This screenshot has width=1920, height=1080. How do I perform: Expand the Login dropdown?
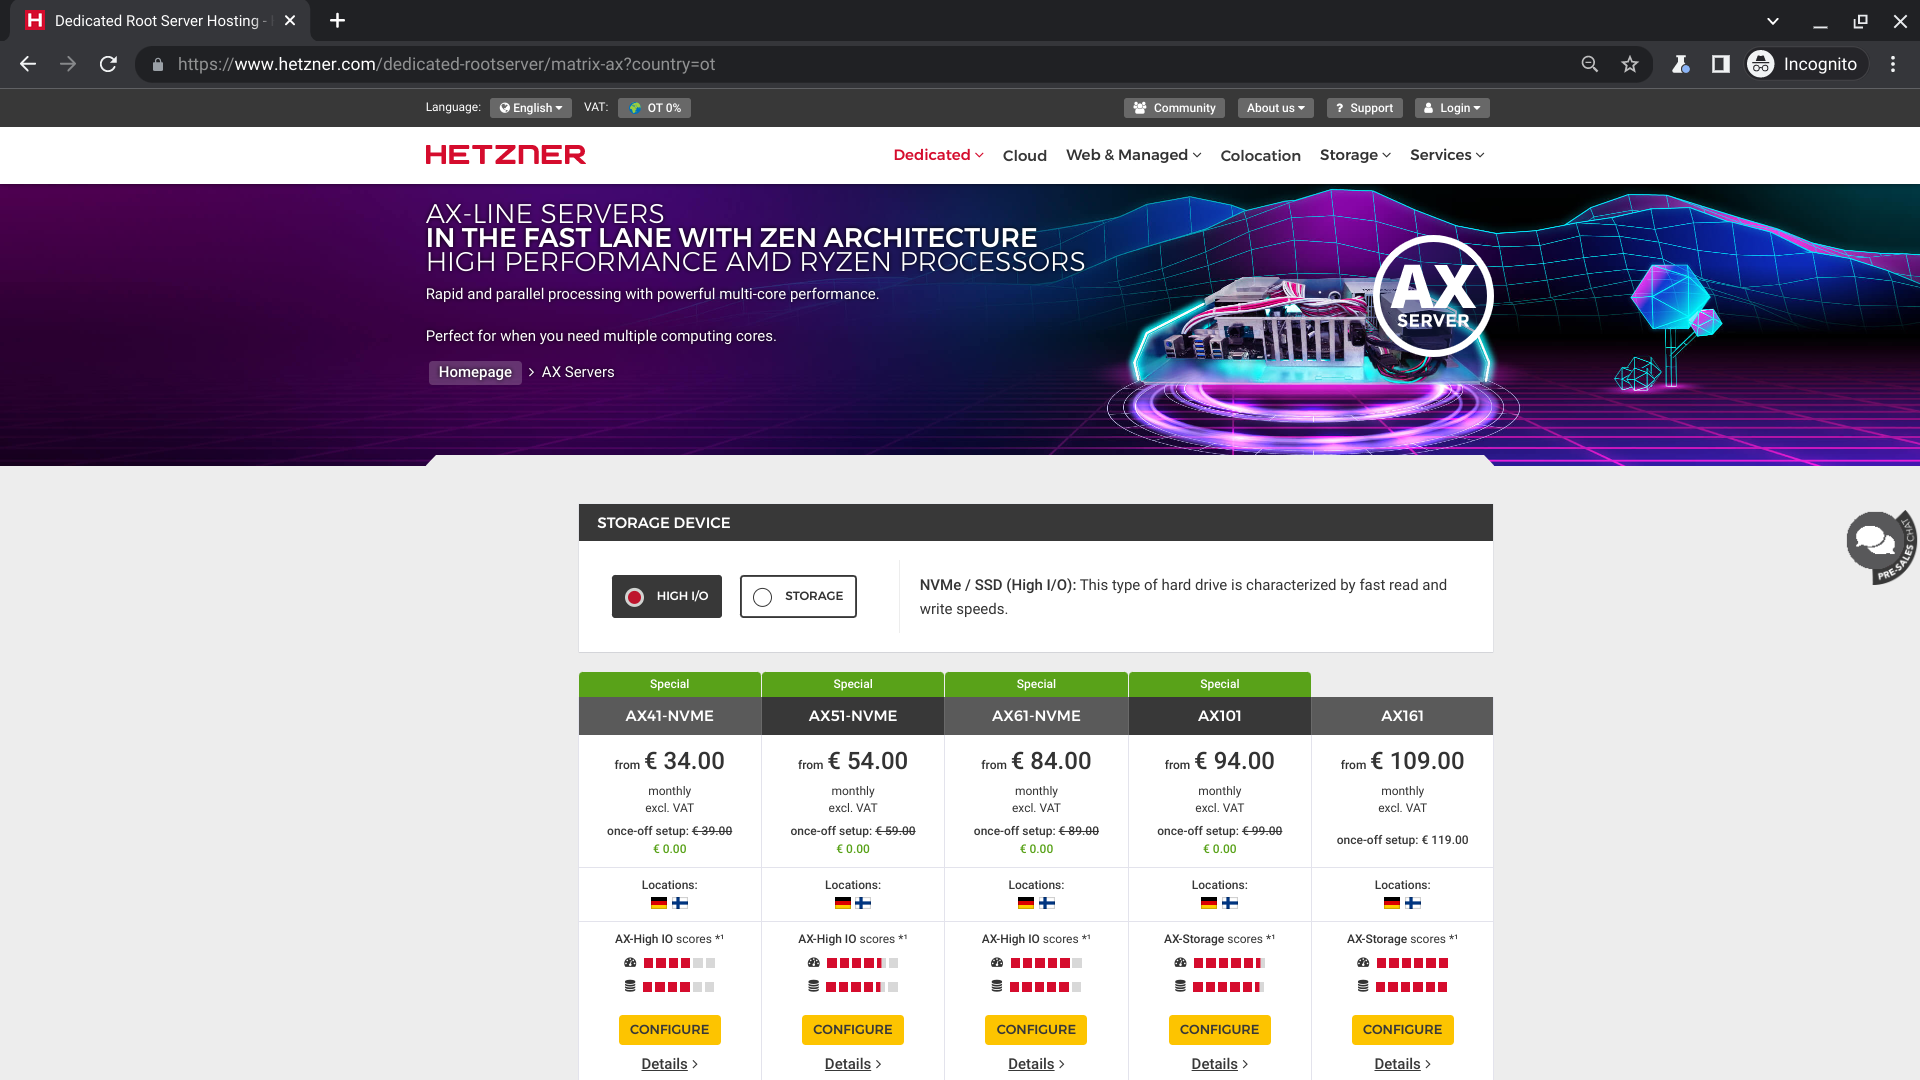click(1452, 108)
